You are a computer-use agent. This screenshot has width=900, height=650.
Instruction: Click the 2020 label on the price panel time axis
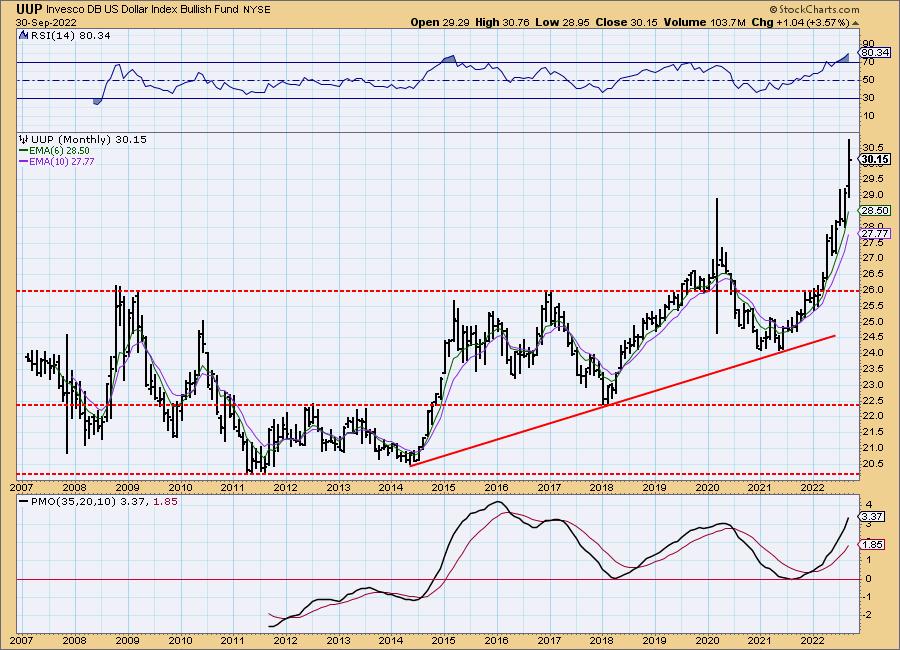(x=707, y=488)
